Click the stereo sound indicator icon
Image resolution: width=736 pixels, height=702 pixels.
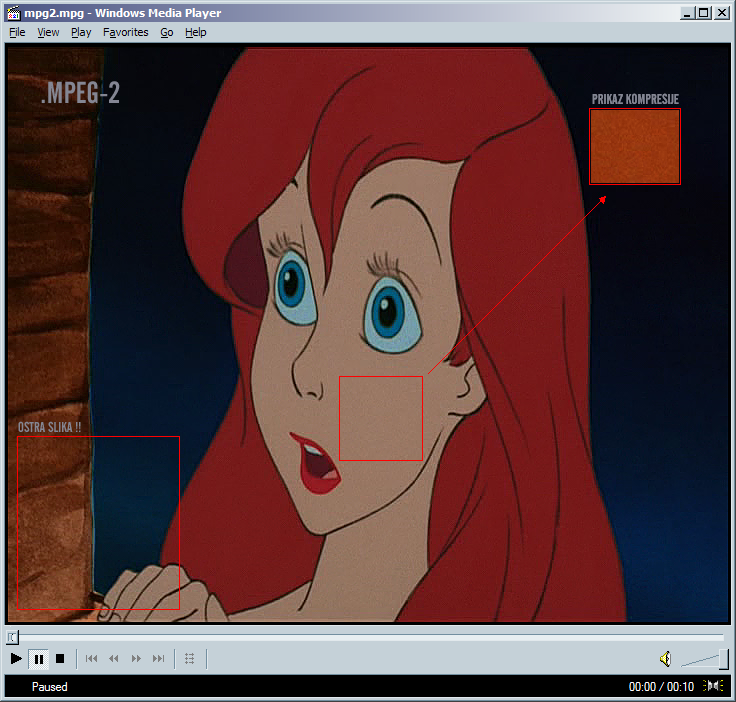[713, 686]
